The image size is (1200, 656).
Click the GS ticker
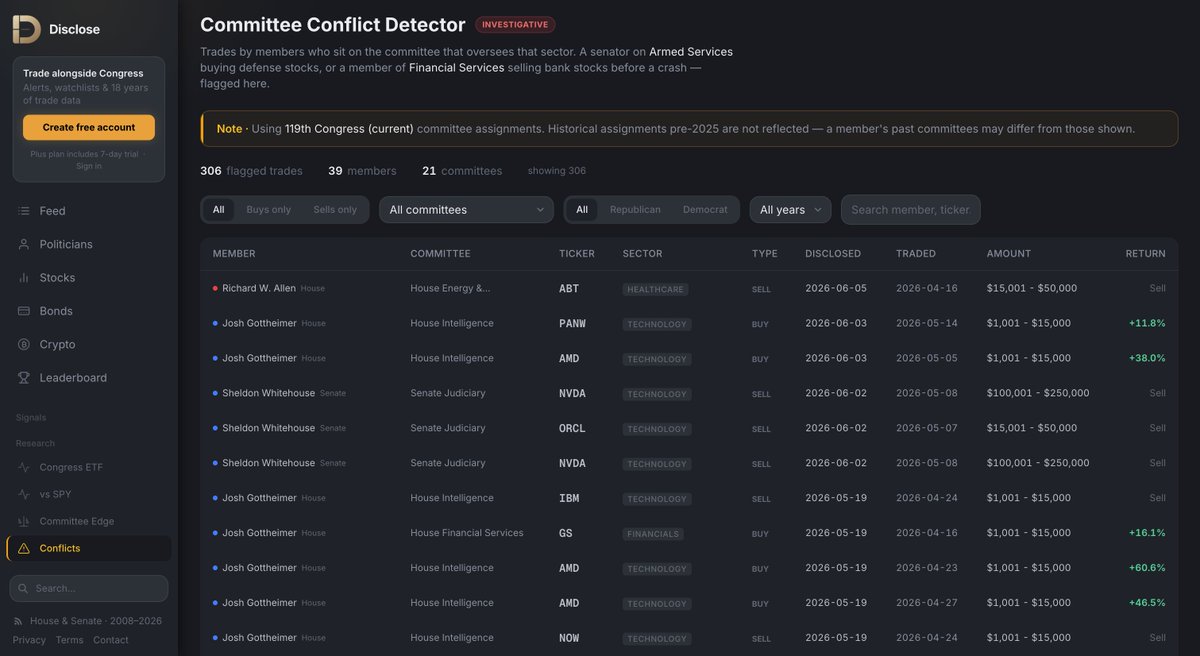pos(566,533)
